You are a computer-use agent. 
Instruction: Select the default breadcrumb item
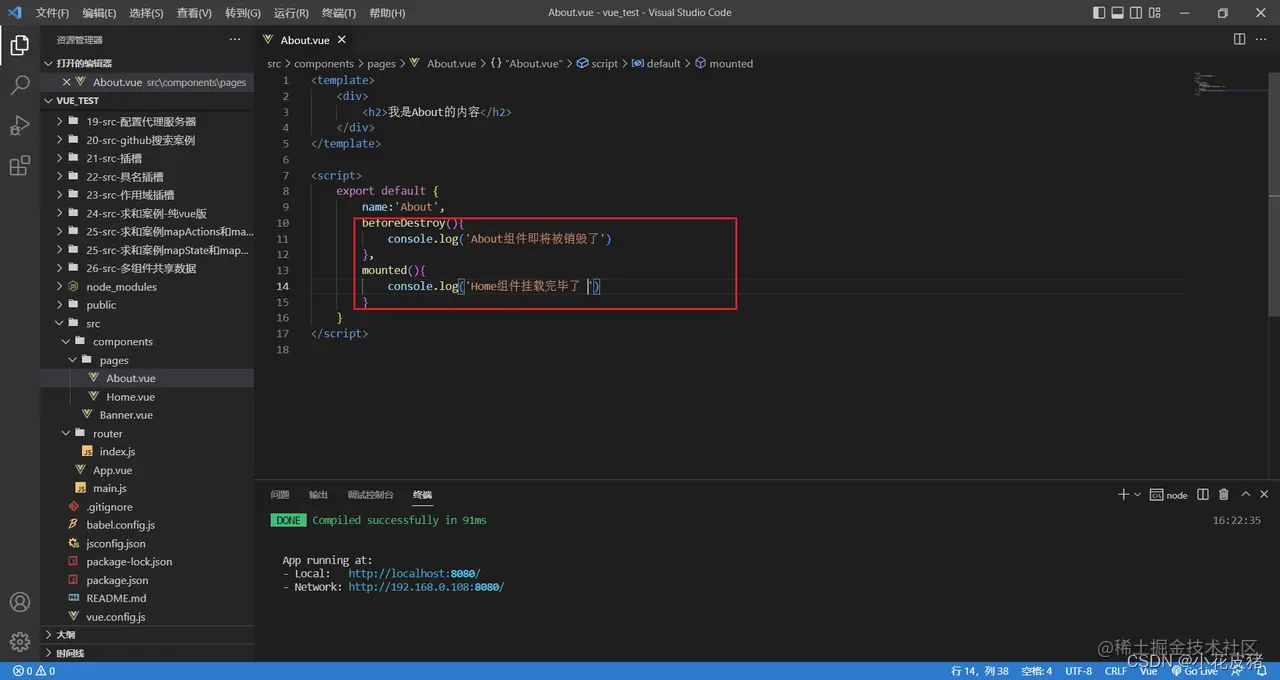pos(656,63)
